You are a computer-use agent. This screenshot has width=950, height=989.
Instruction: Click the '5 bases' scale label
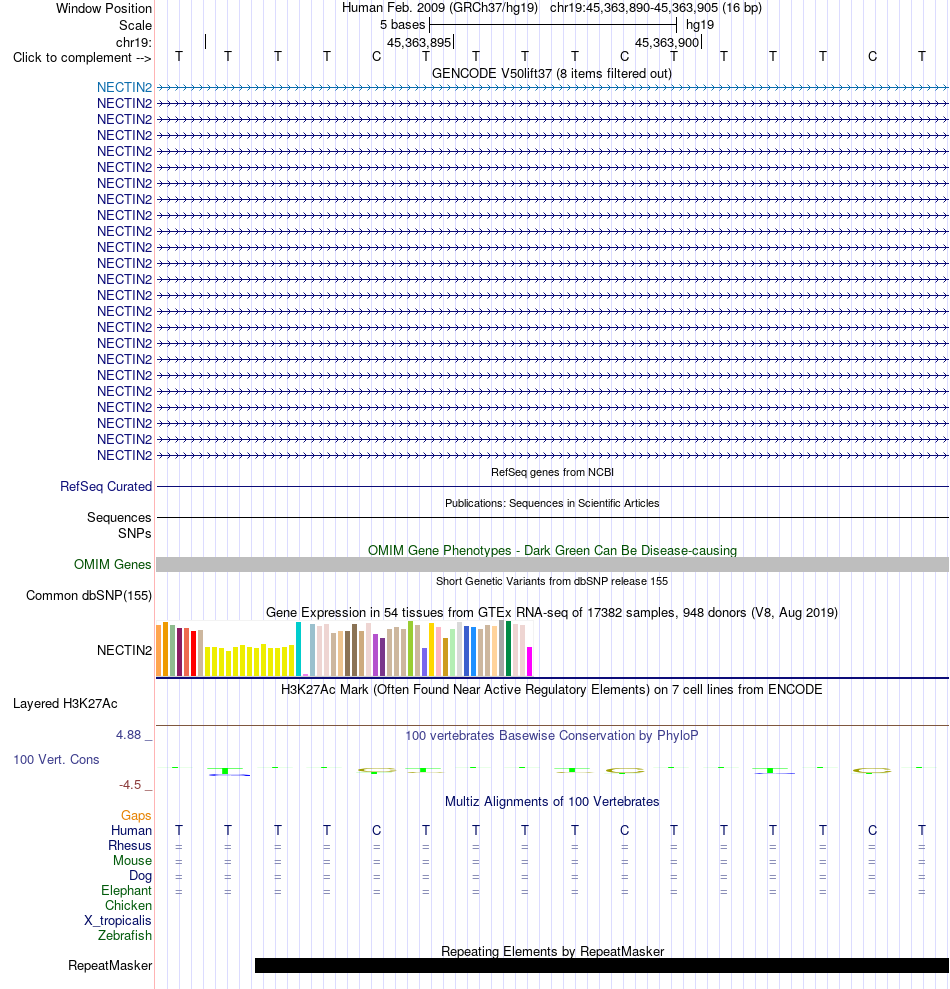coord(402,25)
